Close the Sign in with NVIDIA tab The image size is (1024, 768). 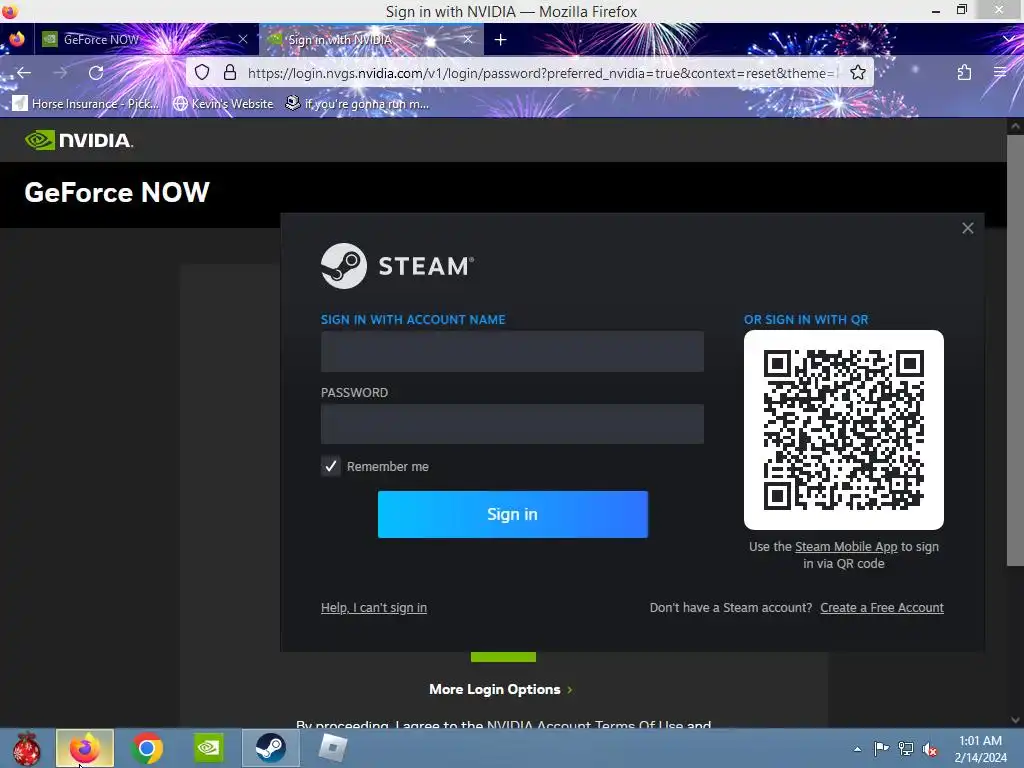pyautogui.click(x=468, y=39)
